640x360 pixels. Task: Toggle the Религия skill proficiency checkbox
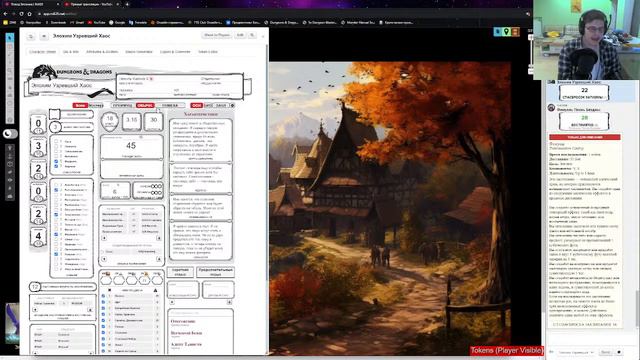(56, 254)
